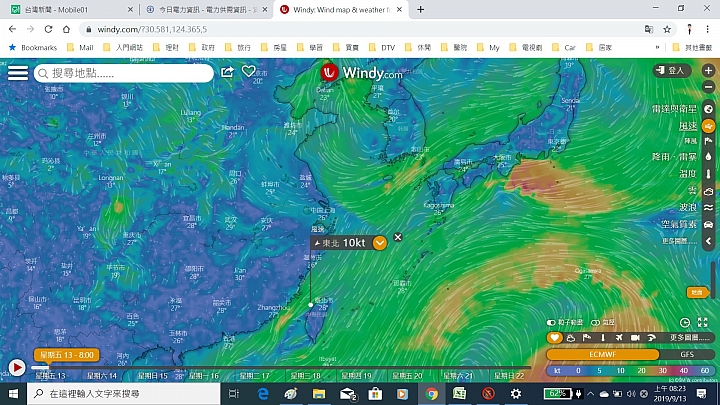Select the temperature thermometer layer icon
Viewport: 720px width, 405px height.
[709, 174]
